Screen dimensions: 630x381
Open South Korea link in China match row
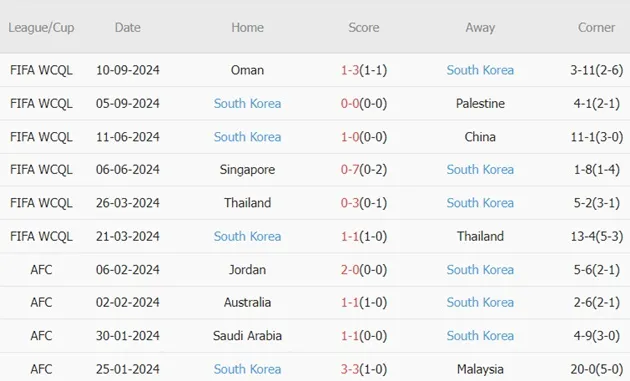(248, 137)
